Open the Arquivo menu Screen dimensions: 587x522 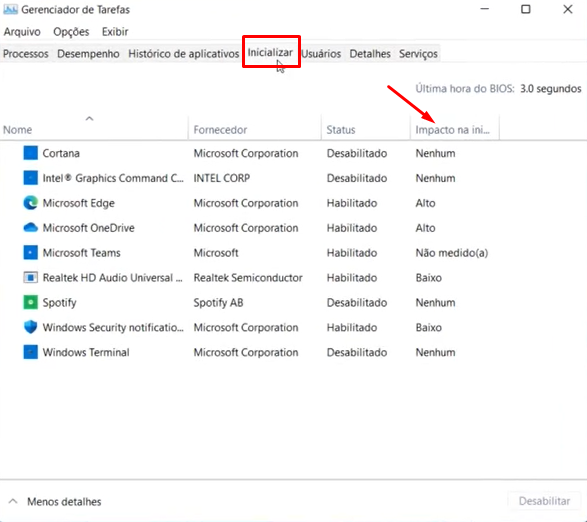point(22,32)
